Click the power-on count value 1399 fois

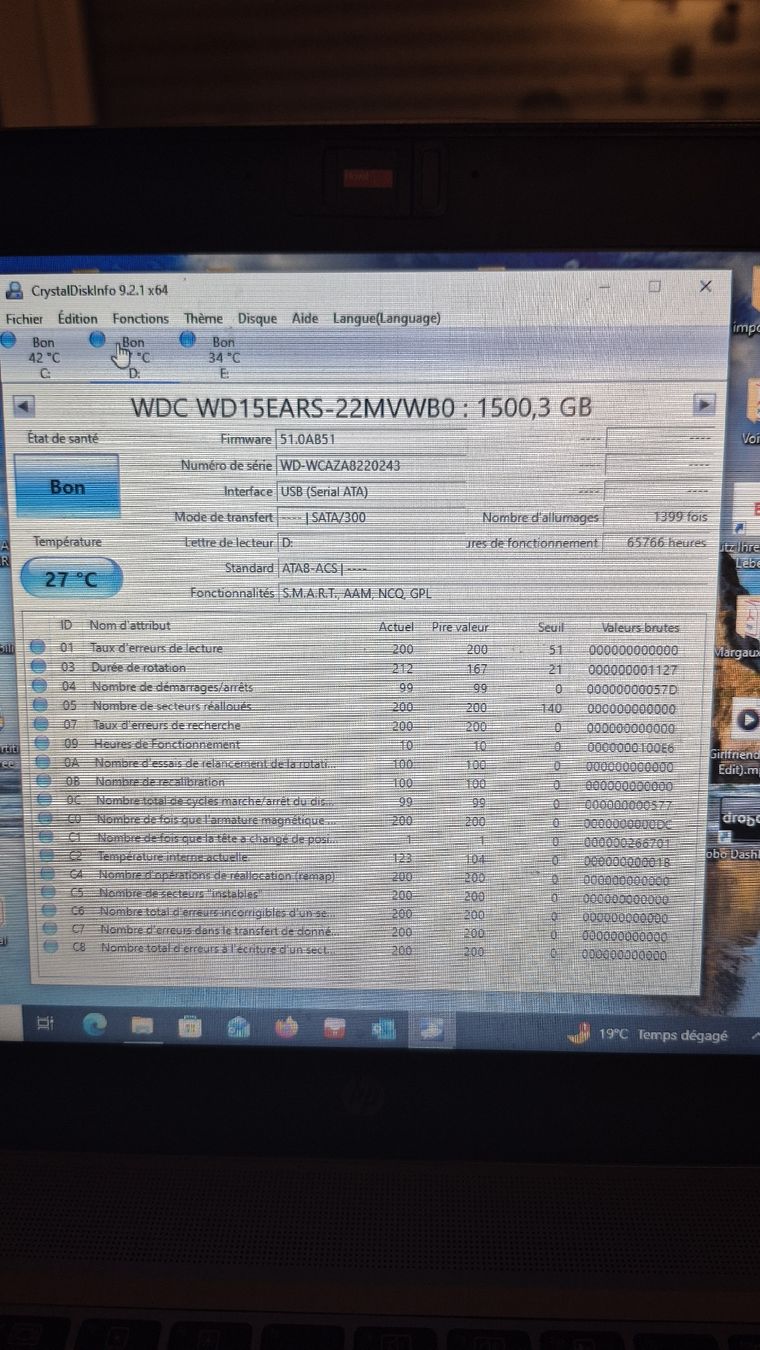657,517
